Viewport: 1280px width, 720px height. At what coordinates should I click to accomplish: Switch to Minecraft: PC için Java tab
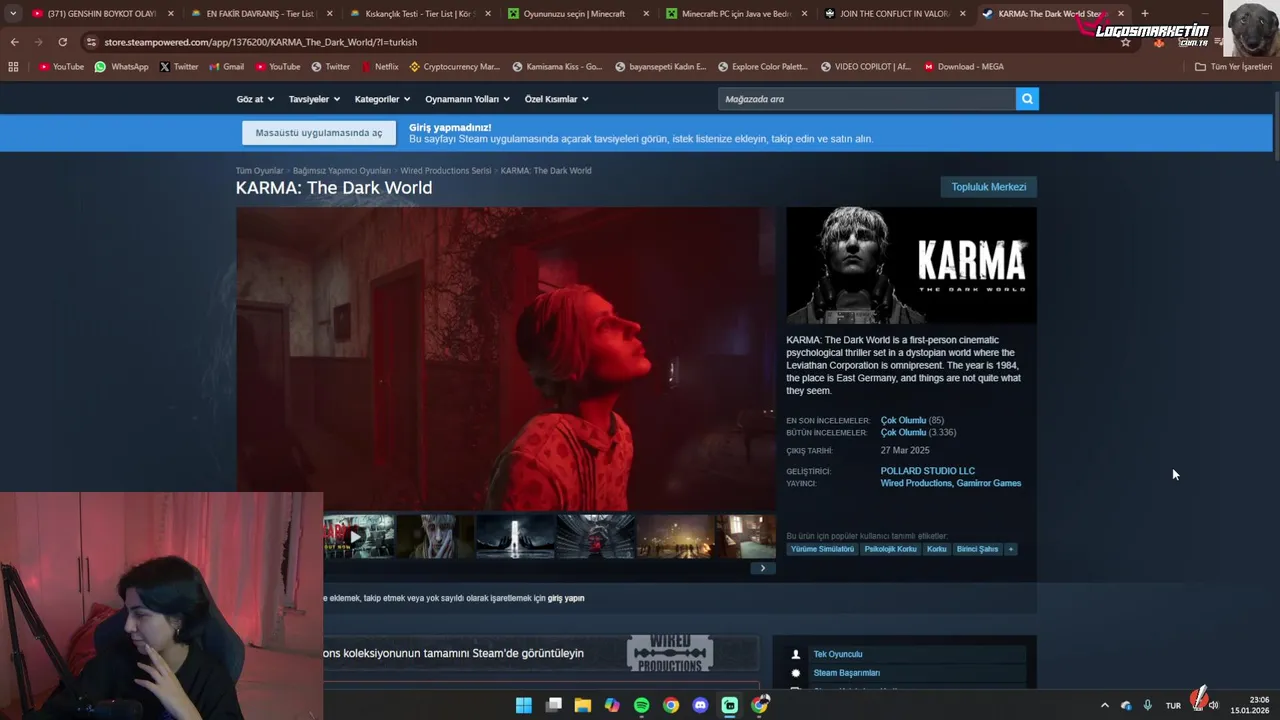pyautogui.click(x=736, y=14)
